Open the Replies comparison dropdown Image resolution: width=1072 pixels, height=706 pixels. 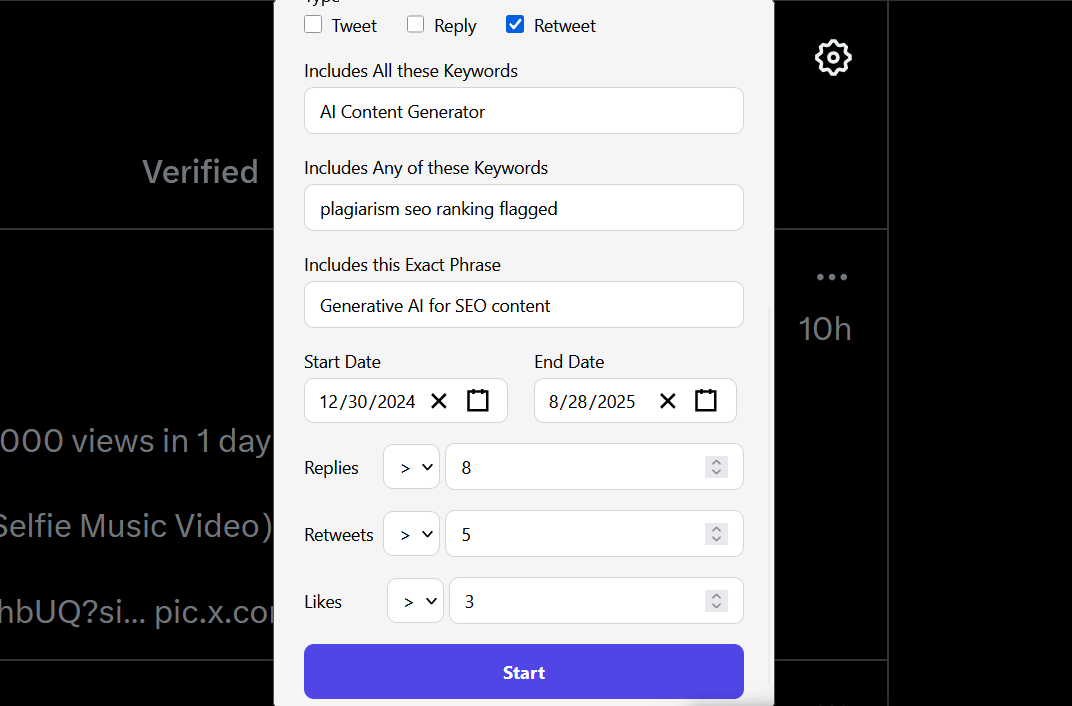[411, 466]
